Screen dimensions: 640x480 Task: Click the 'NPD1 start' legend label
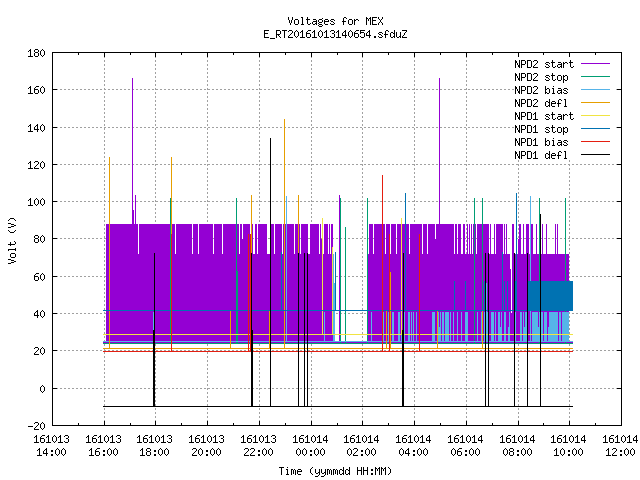pyautogui.click(x=544, y=116)
